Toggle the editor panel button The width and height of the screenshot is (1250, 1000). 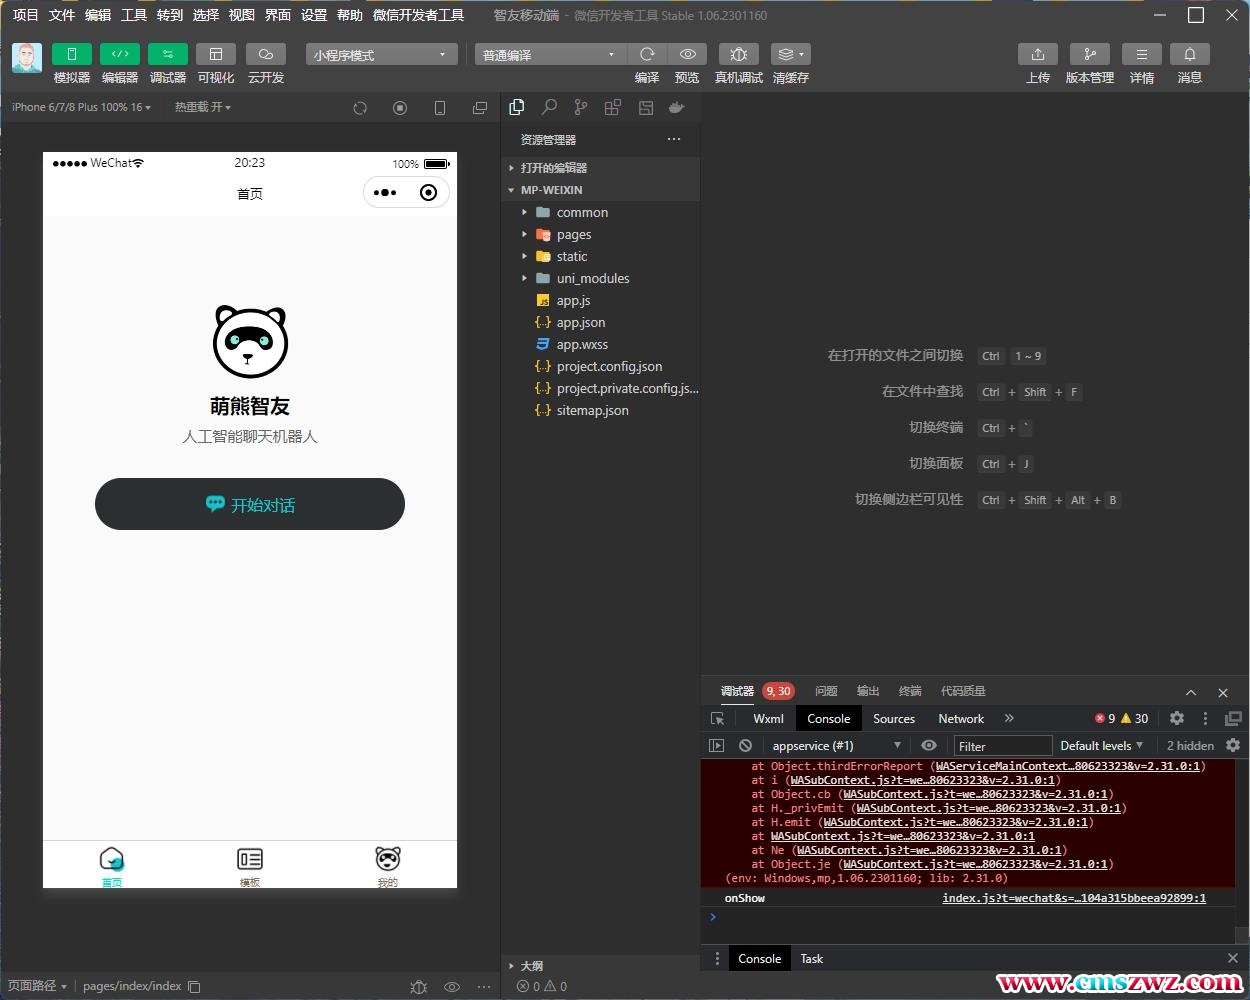click(x=119, y=54)
